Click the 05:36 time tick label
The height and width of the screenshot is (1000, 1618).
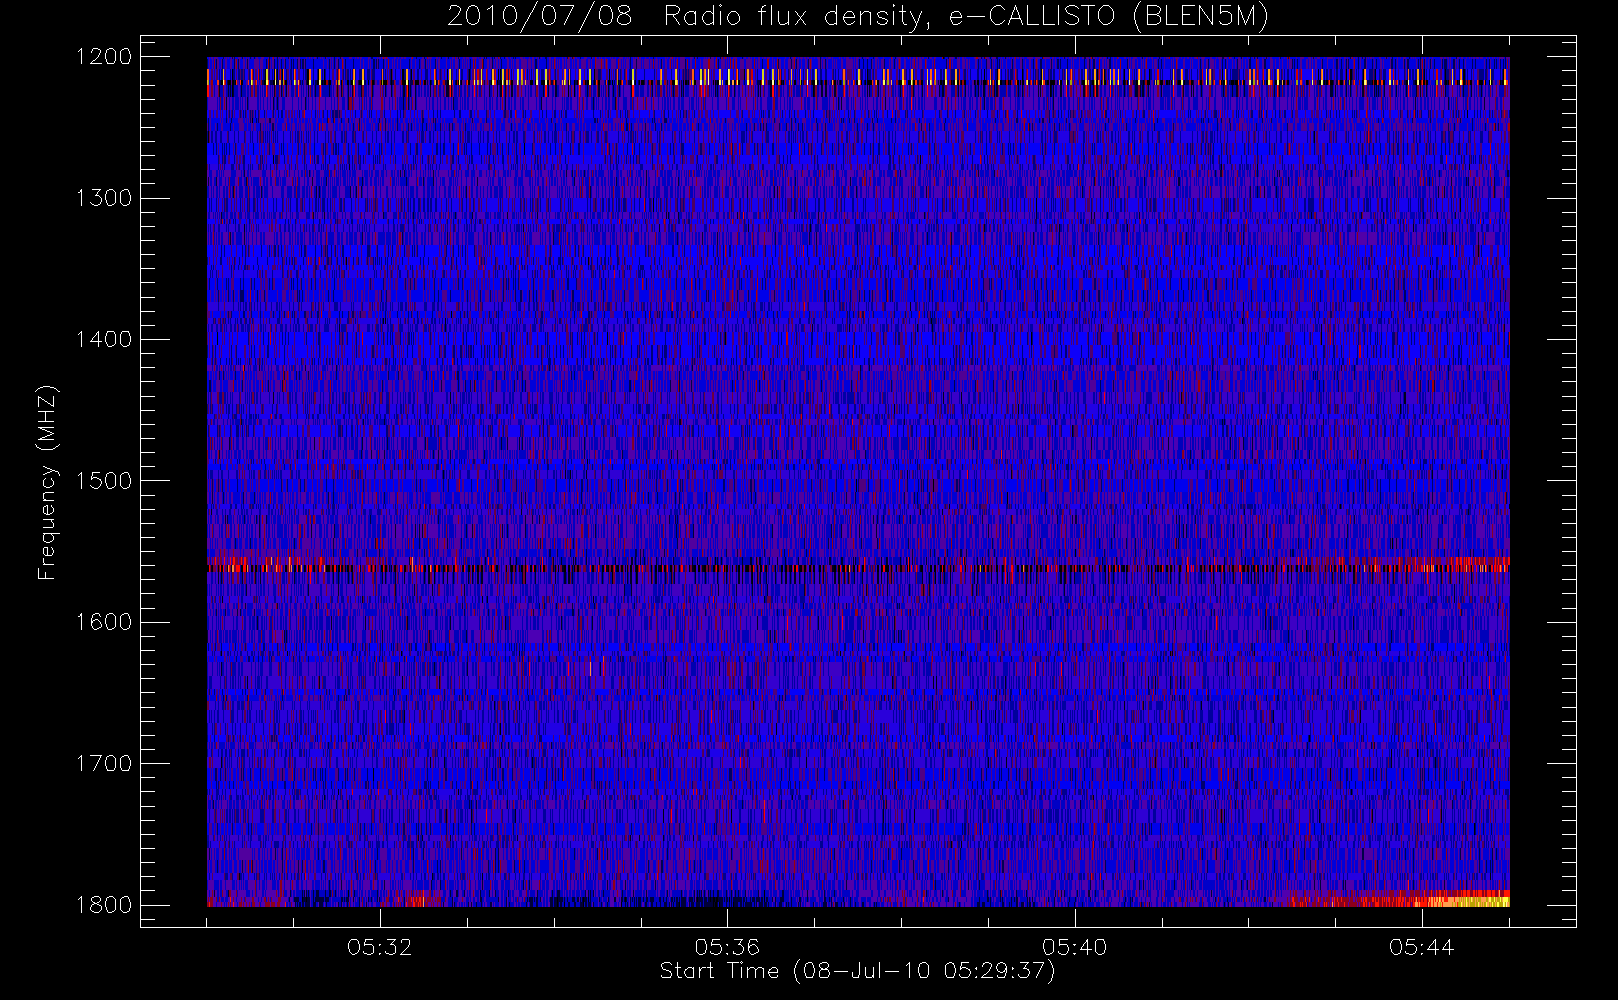727,947
